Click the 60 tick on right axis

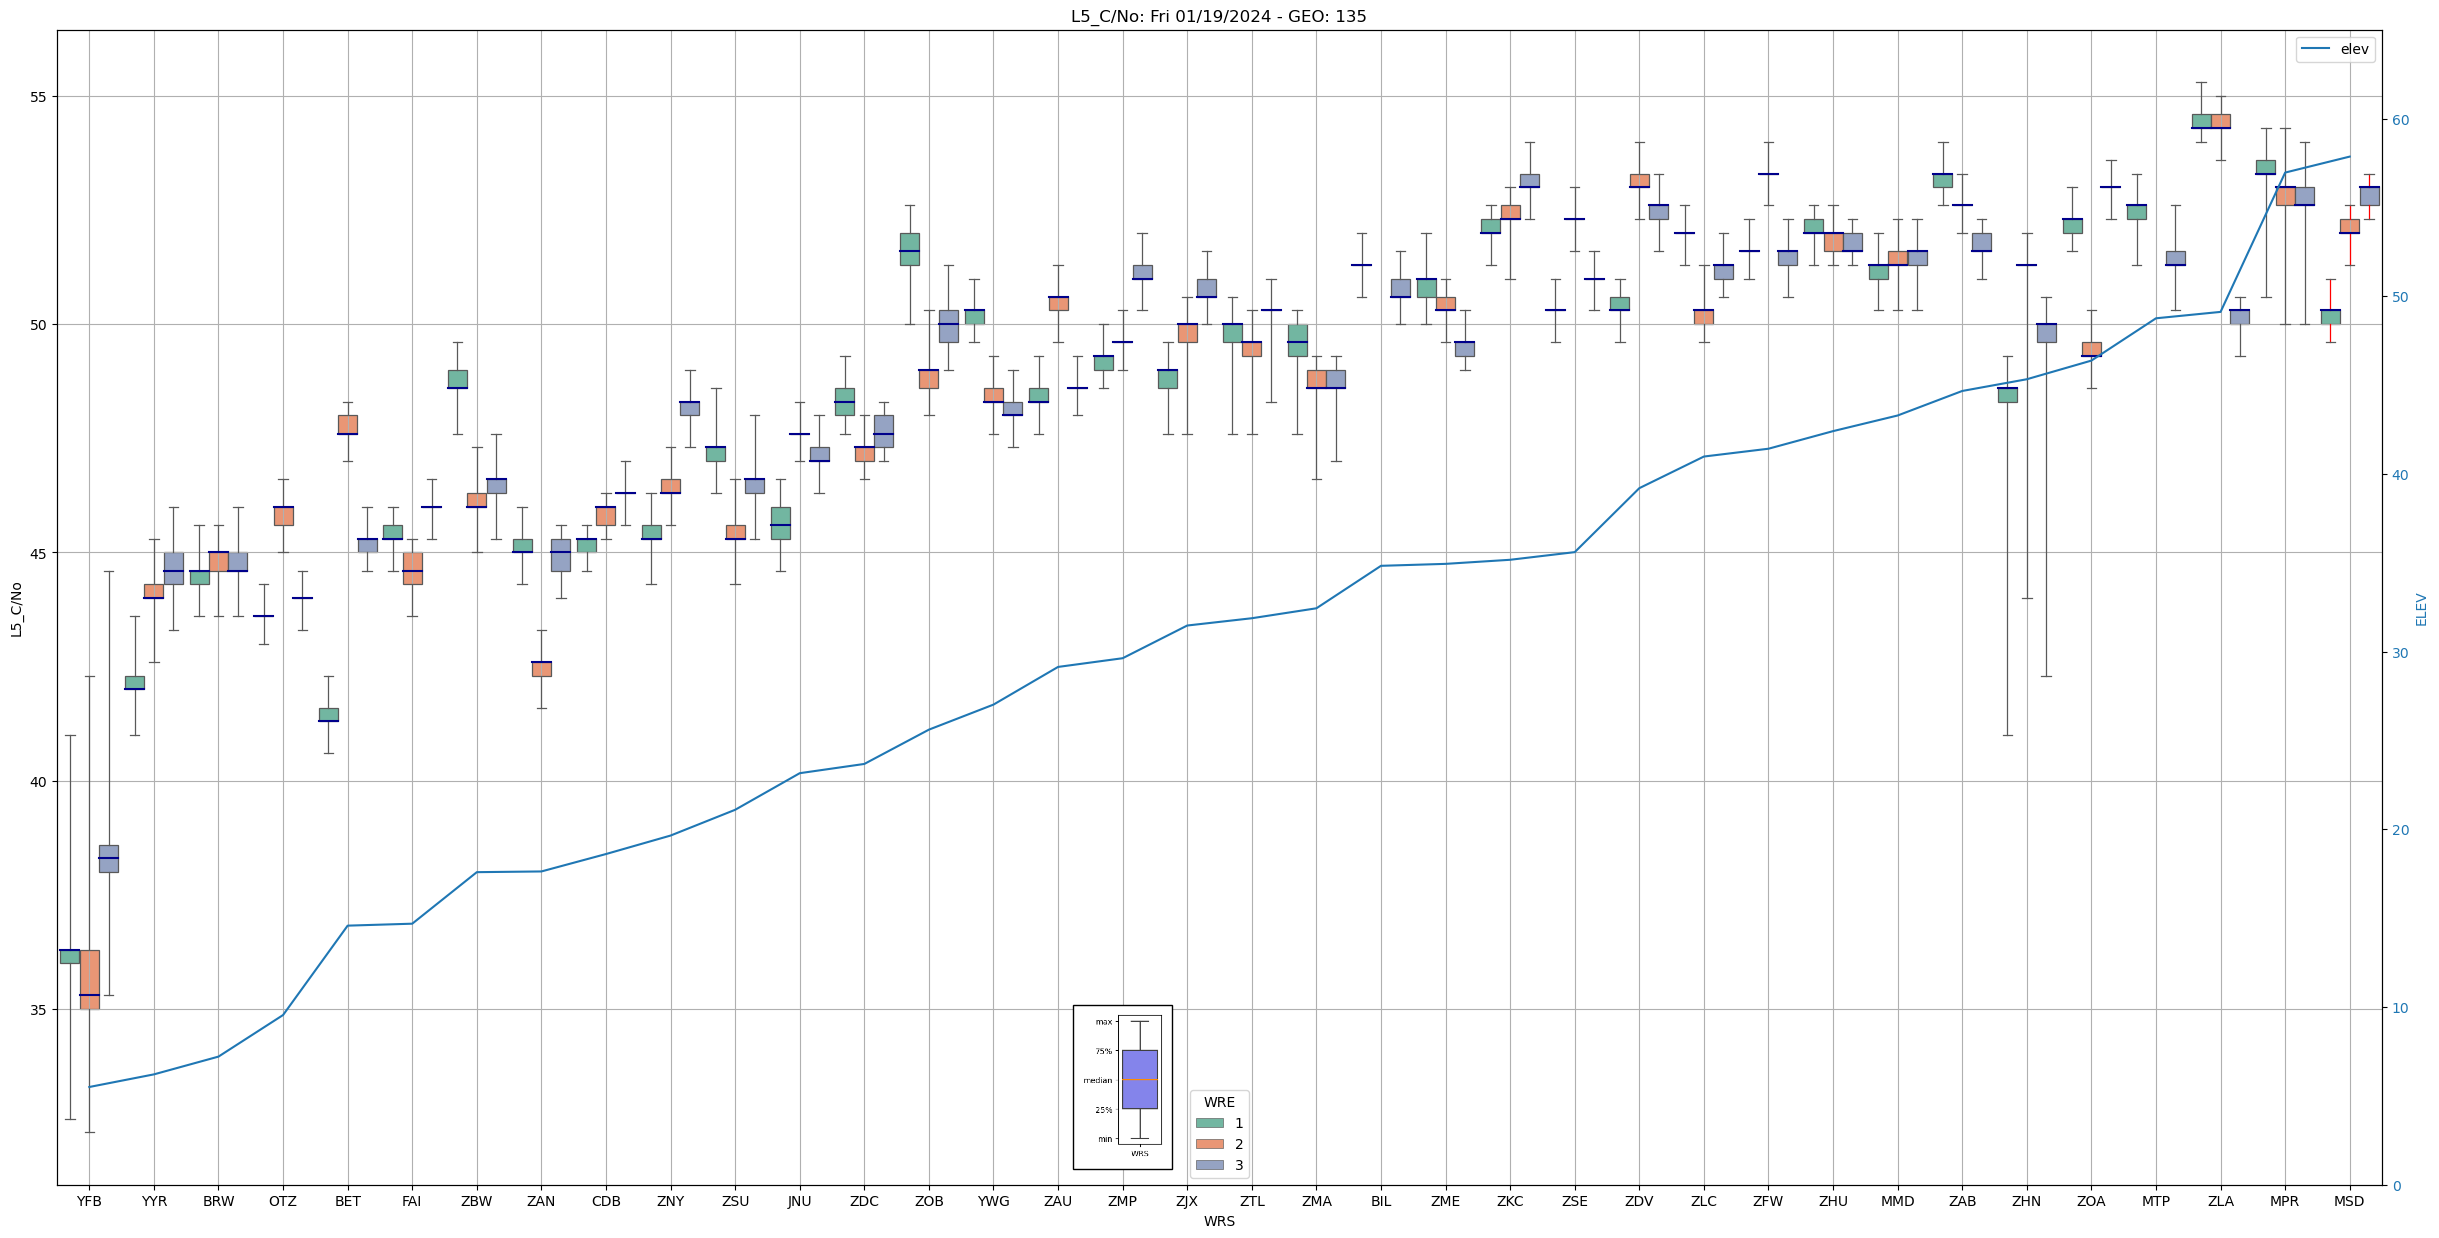[2400, 120]
